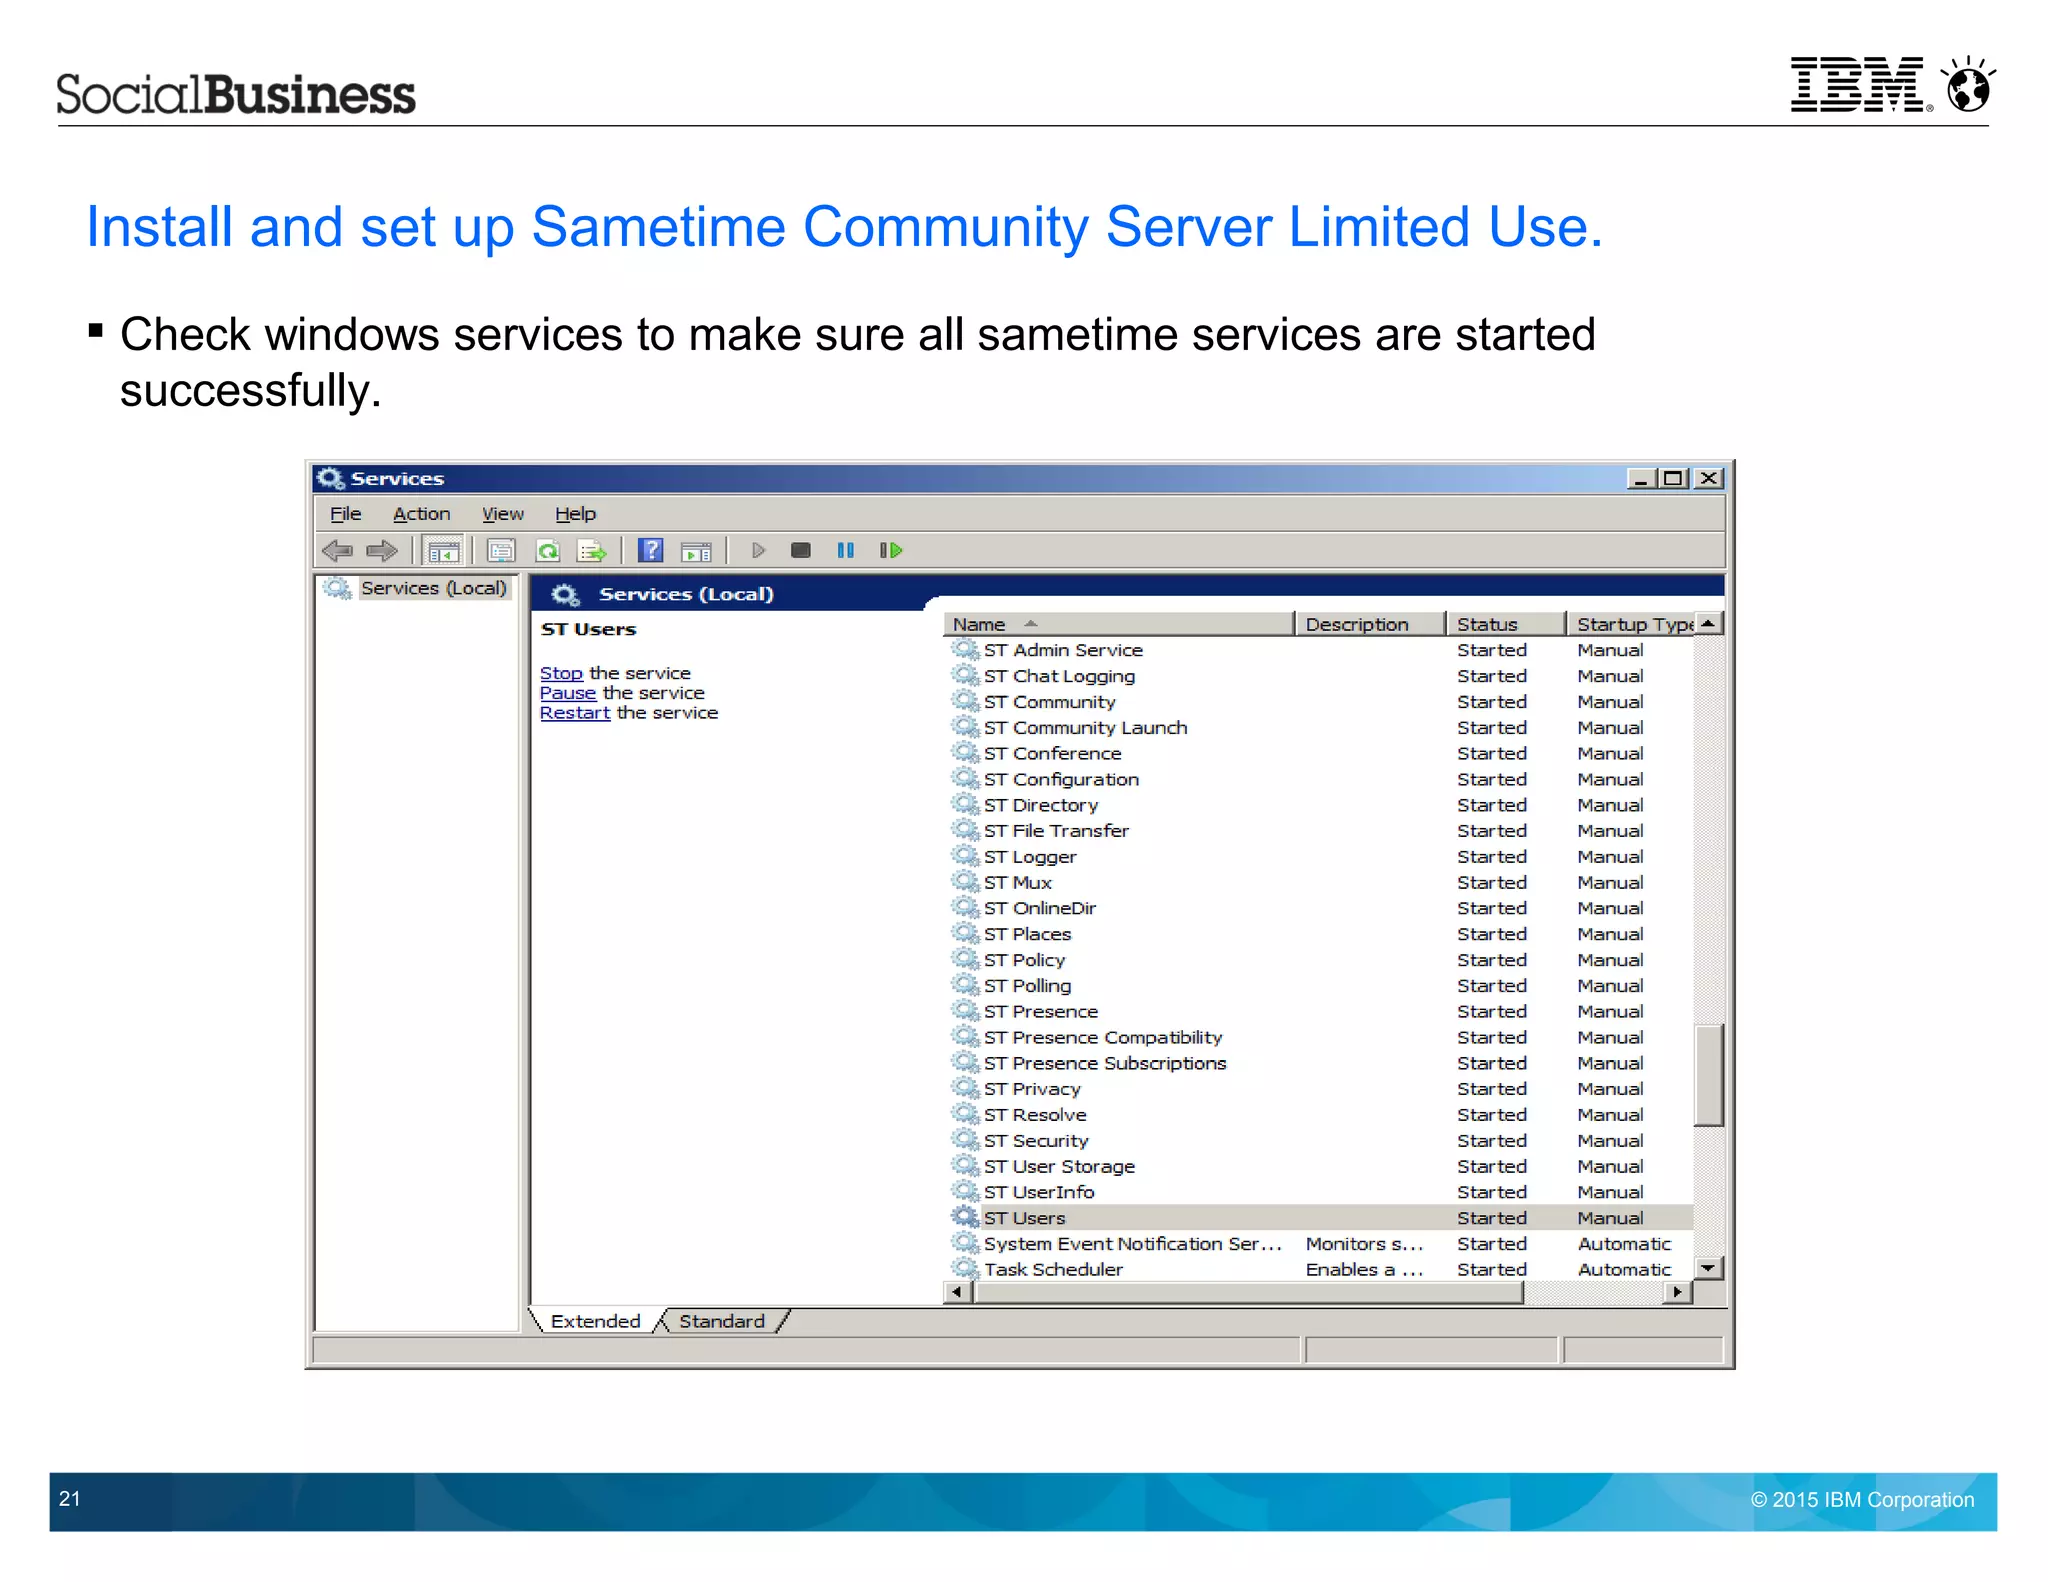Click the Stop Service square icon
This screenshot has width=2048, height=1582.
pyautogui.click(x=800, y=550)
